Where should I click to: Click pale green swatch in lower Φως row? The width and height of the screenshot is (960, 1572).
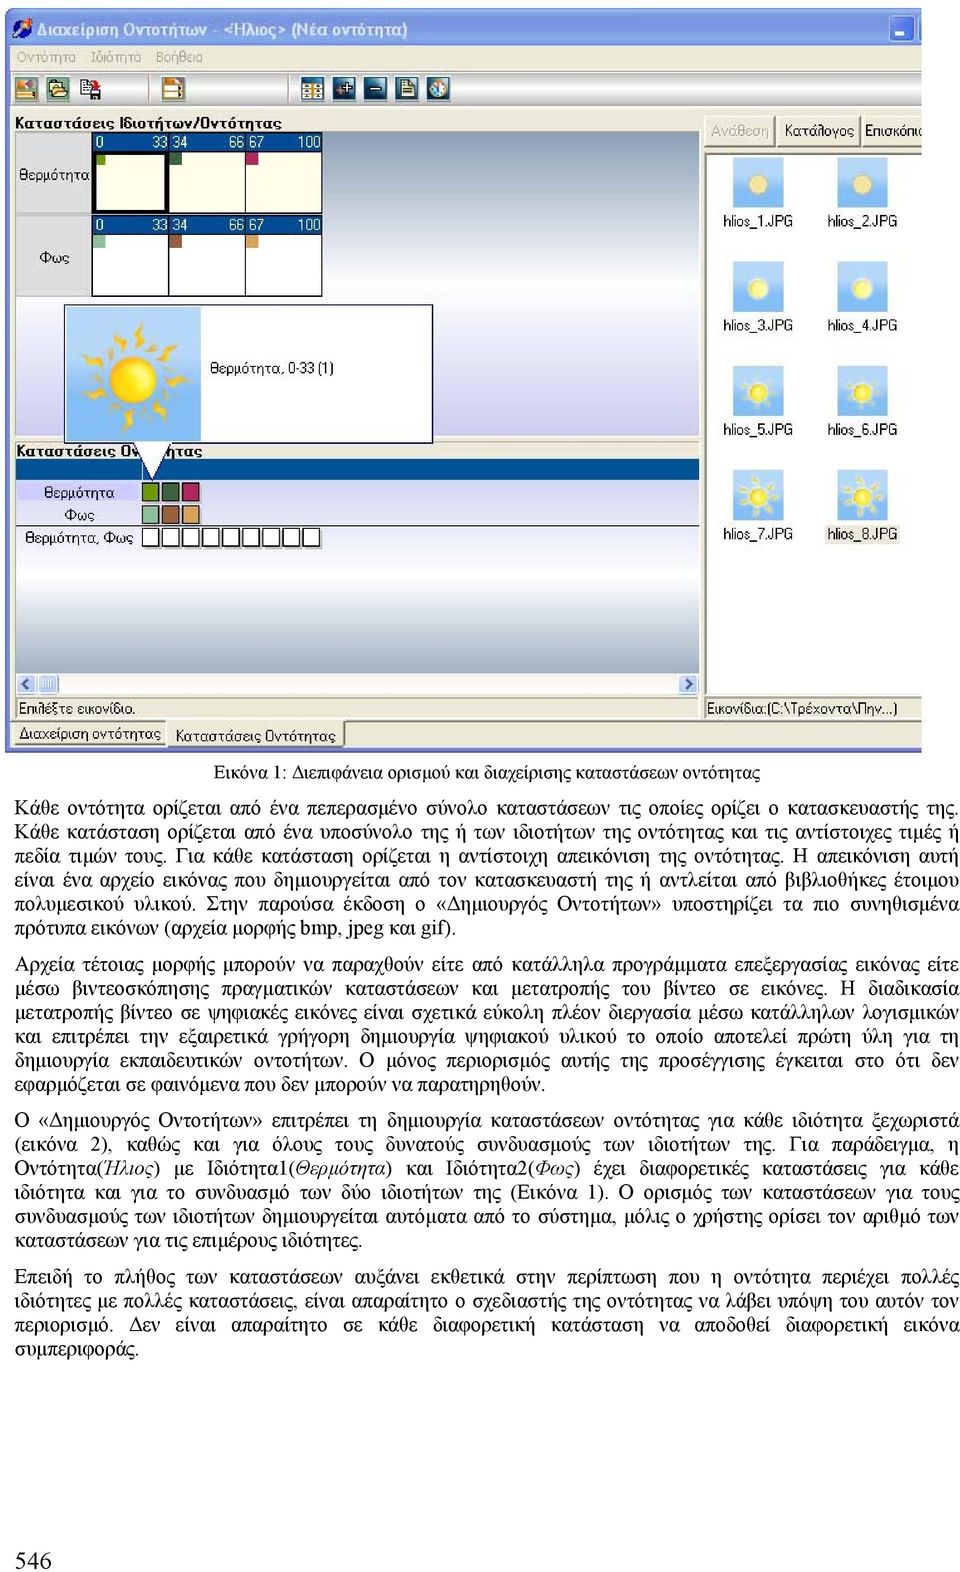[x=151, y=514]
